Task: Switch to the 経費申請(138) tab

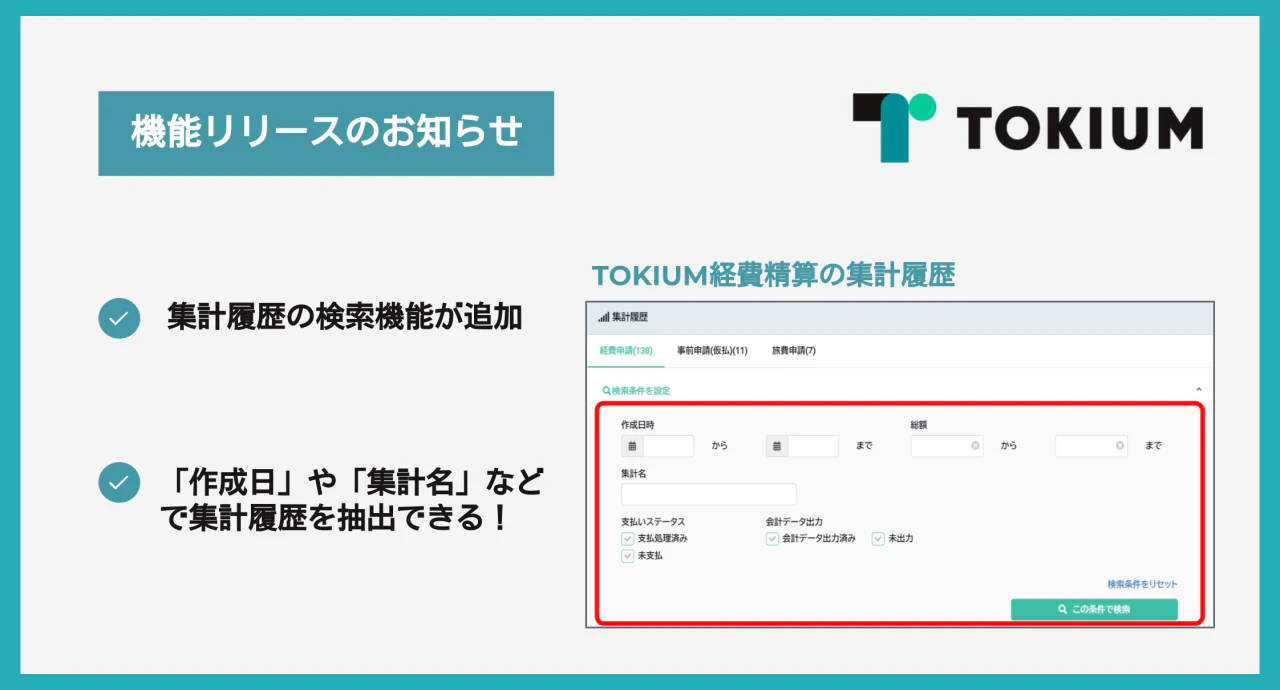Action: [625, 351]
